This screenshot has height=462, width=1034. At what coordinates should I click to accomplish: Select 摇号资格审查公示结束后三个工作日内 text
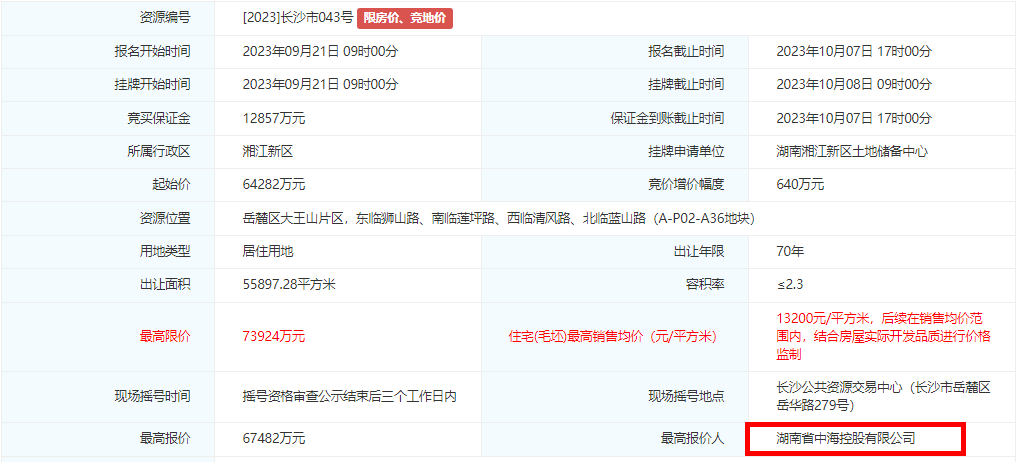tap(350, 397)
